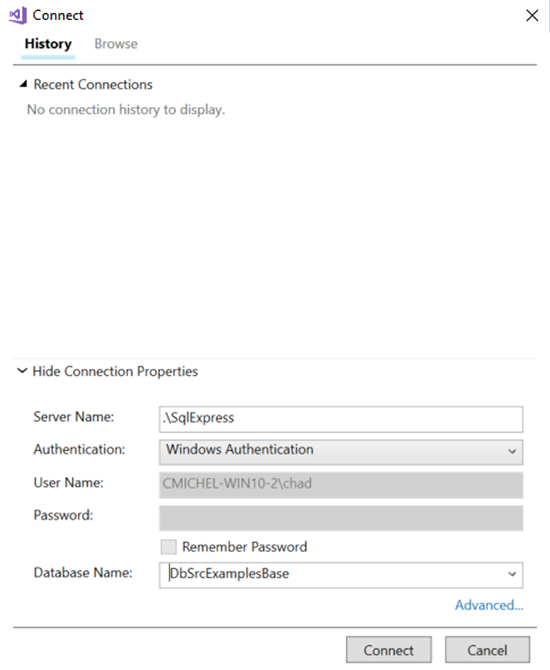Image resolution: width=550 pixels, height=670 pixels.
Task: Open the Database Name dropdown arrow
Action: [512, 574]
